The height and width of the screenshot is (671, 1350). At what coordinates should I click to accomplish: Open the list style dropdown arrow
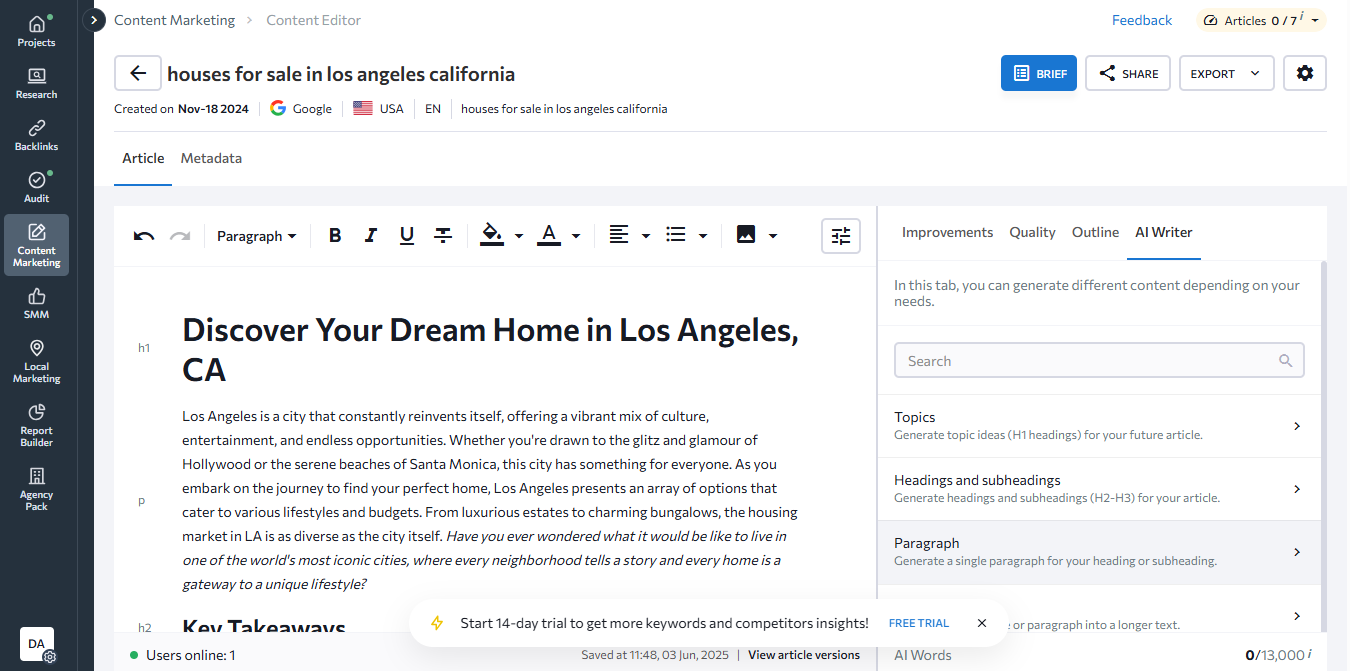pyautogui.click(x=703, y=236)
